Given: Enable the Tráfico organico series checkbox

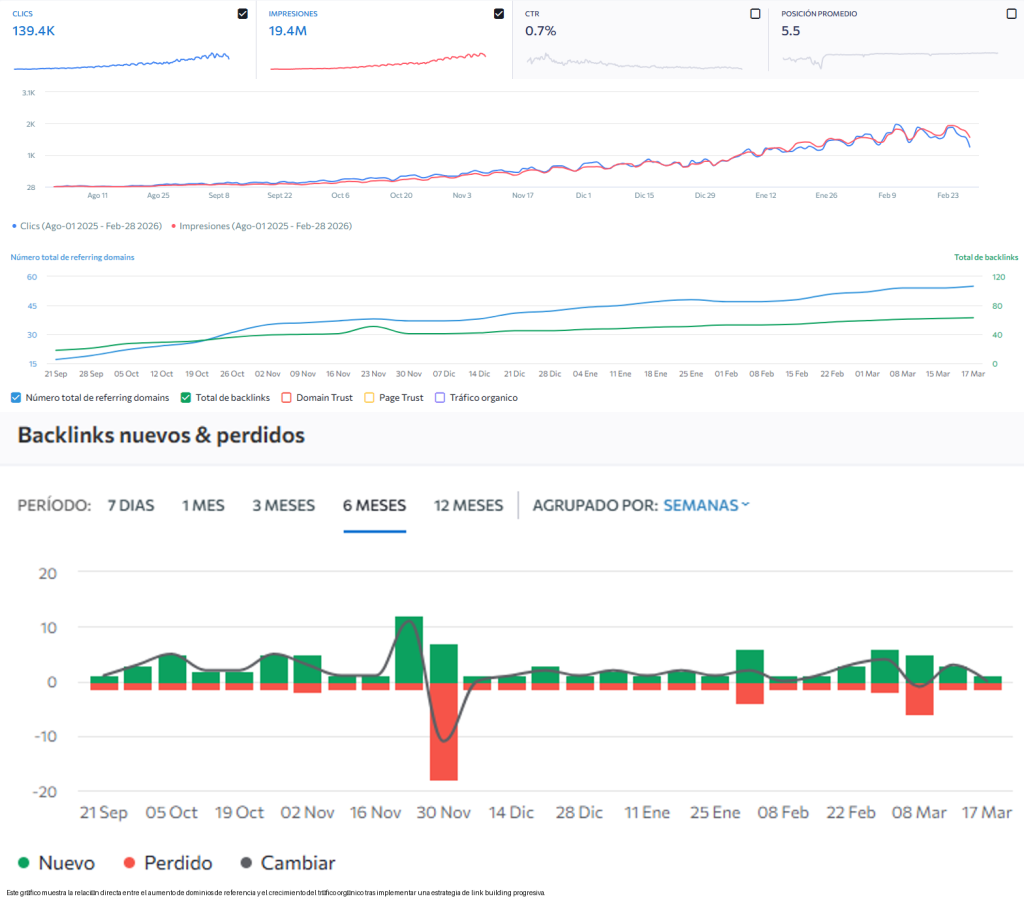Looking at the screenshot, I should tap(441, 398).
